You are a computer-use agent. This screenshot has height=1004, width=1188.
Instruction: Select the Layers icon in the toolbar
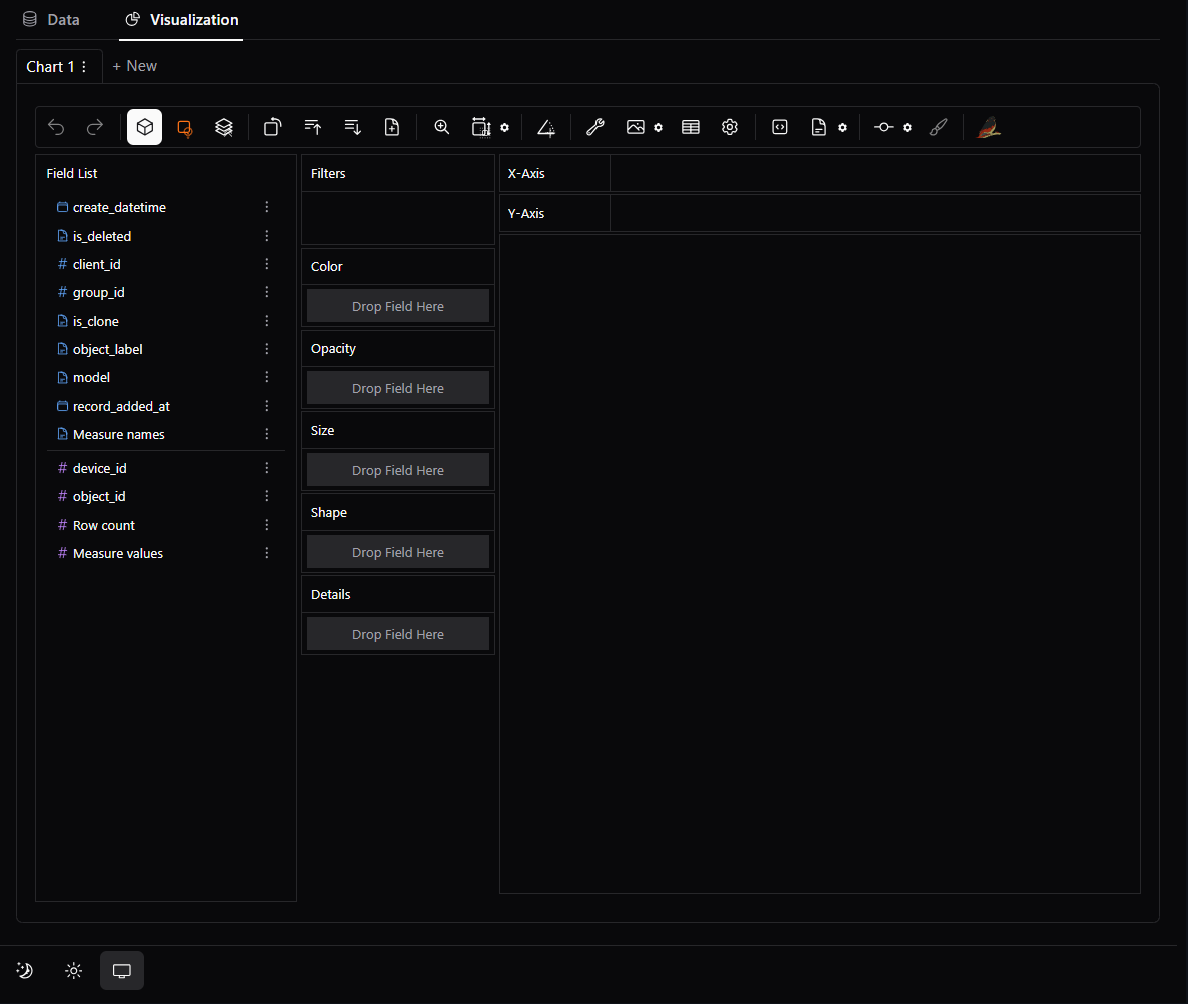(223, 127)
